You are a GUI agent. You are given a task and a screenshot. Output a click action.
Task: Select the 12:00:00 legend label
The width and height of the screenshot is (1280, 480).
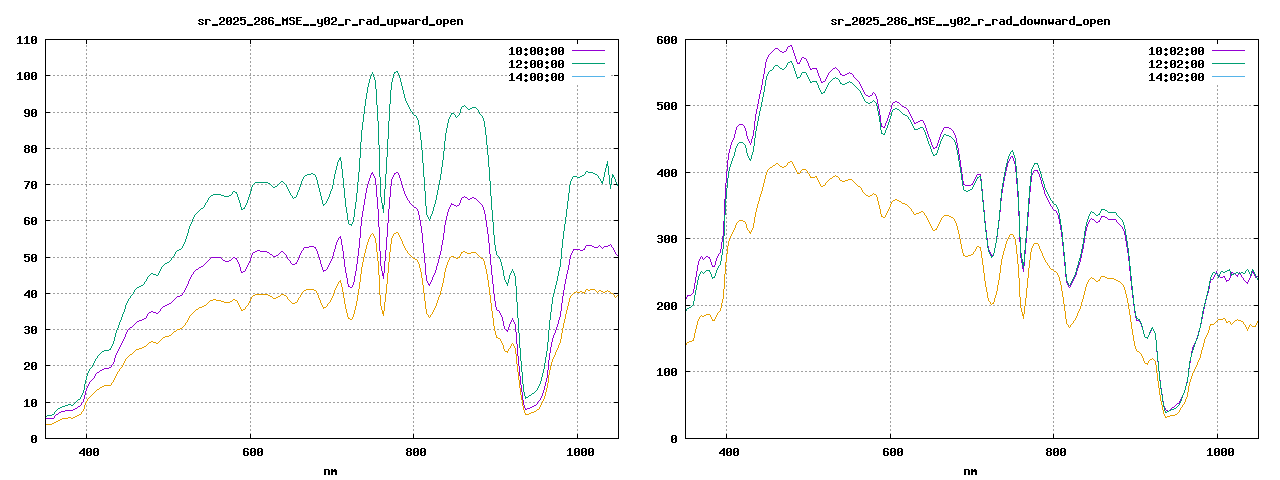click(536, 64)
